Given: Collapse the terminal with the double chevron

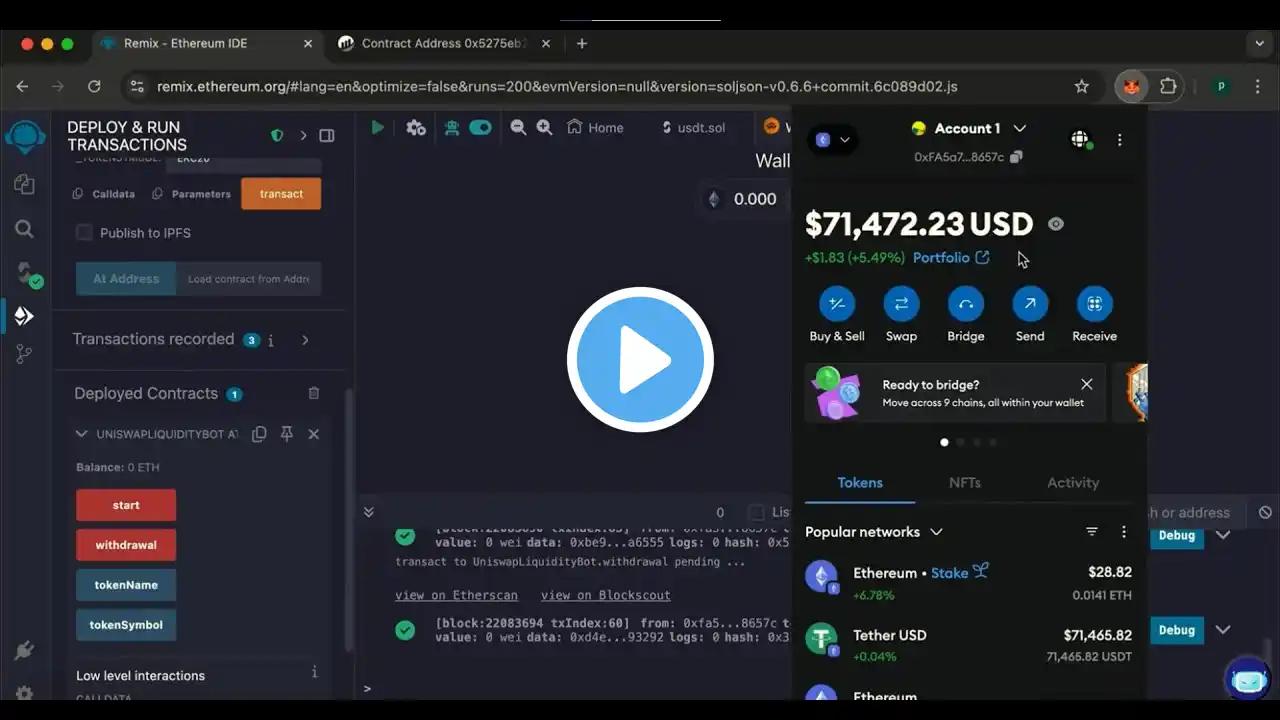Looking at the screenshot, I should tap(368, 512).
